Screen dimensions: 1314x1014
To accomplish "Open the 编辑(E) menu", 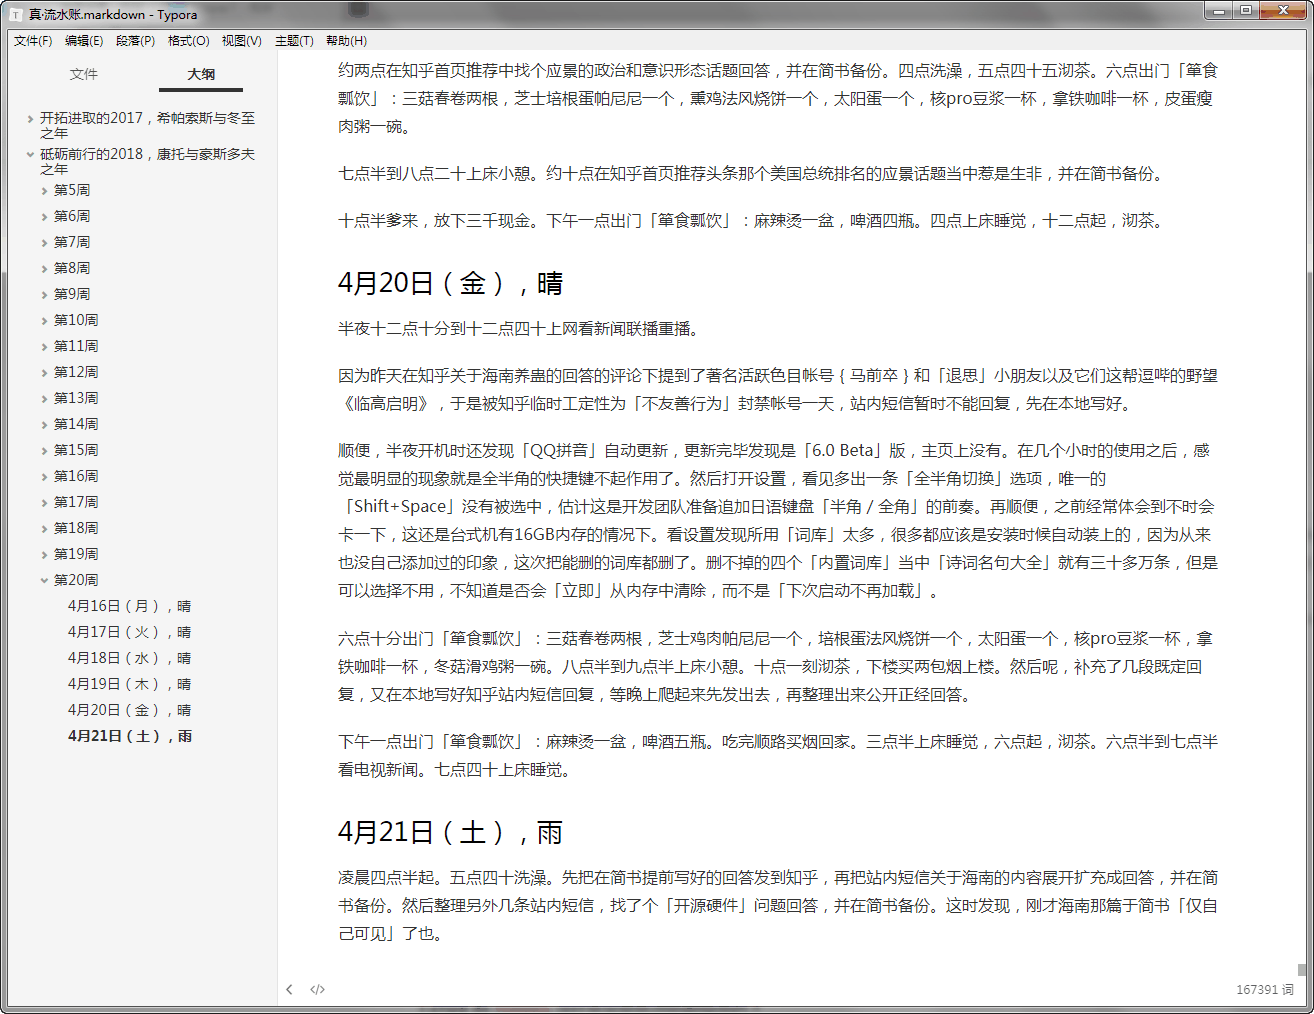I will pos(84,41).
